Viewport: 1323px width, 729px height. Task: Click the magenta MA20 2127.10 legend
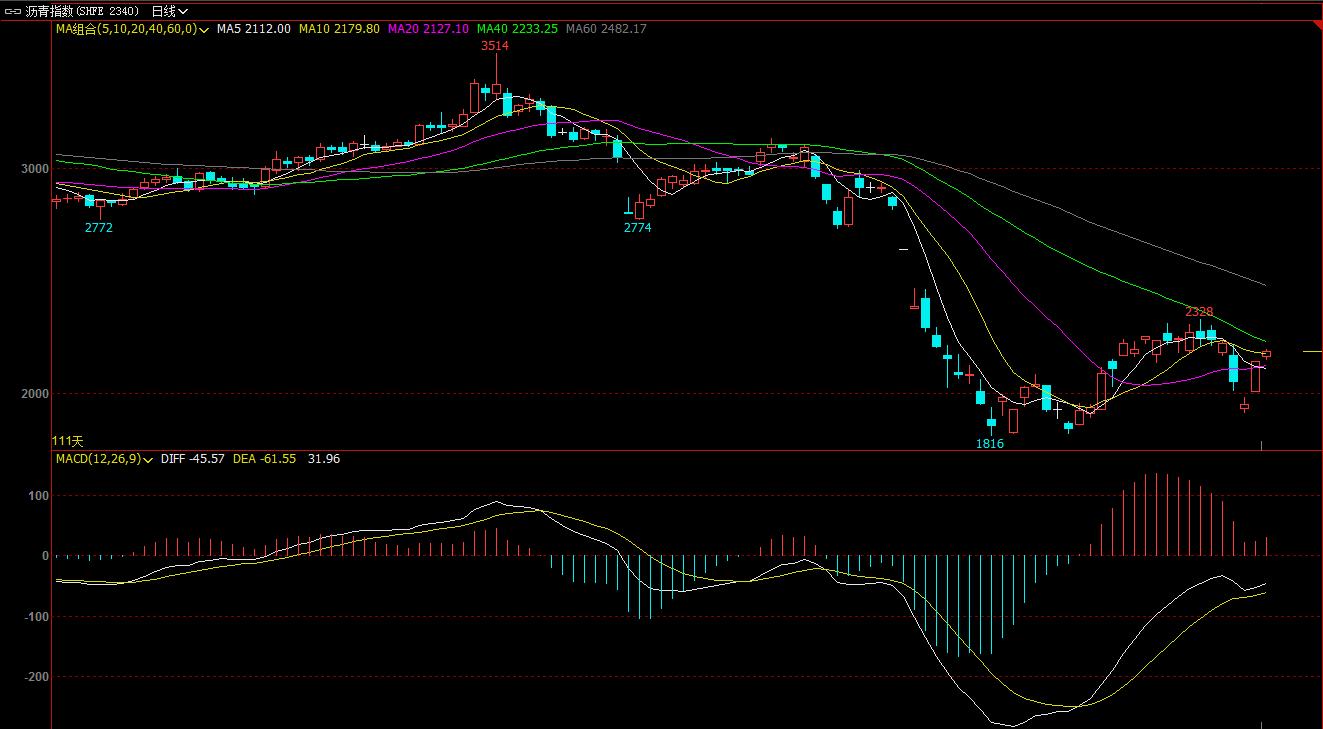pos(427,29)
